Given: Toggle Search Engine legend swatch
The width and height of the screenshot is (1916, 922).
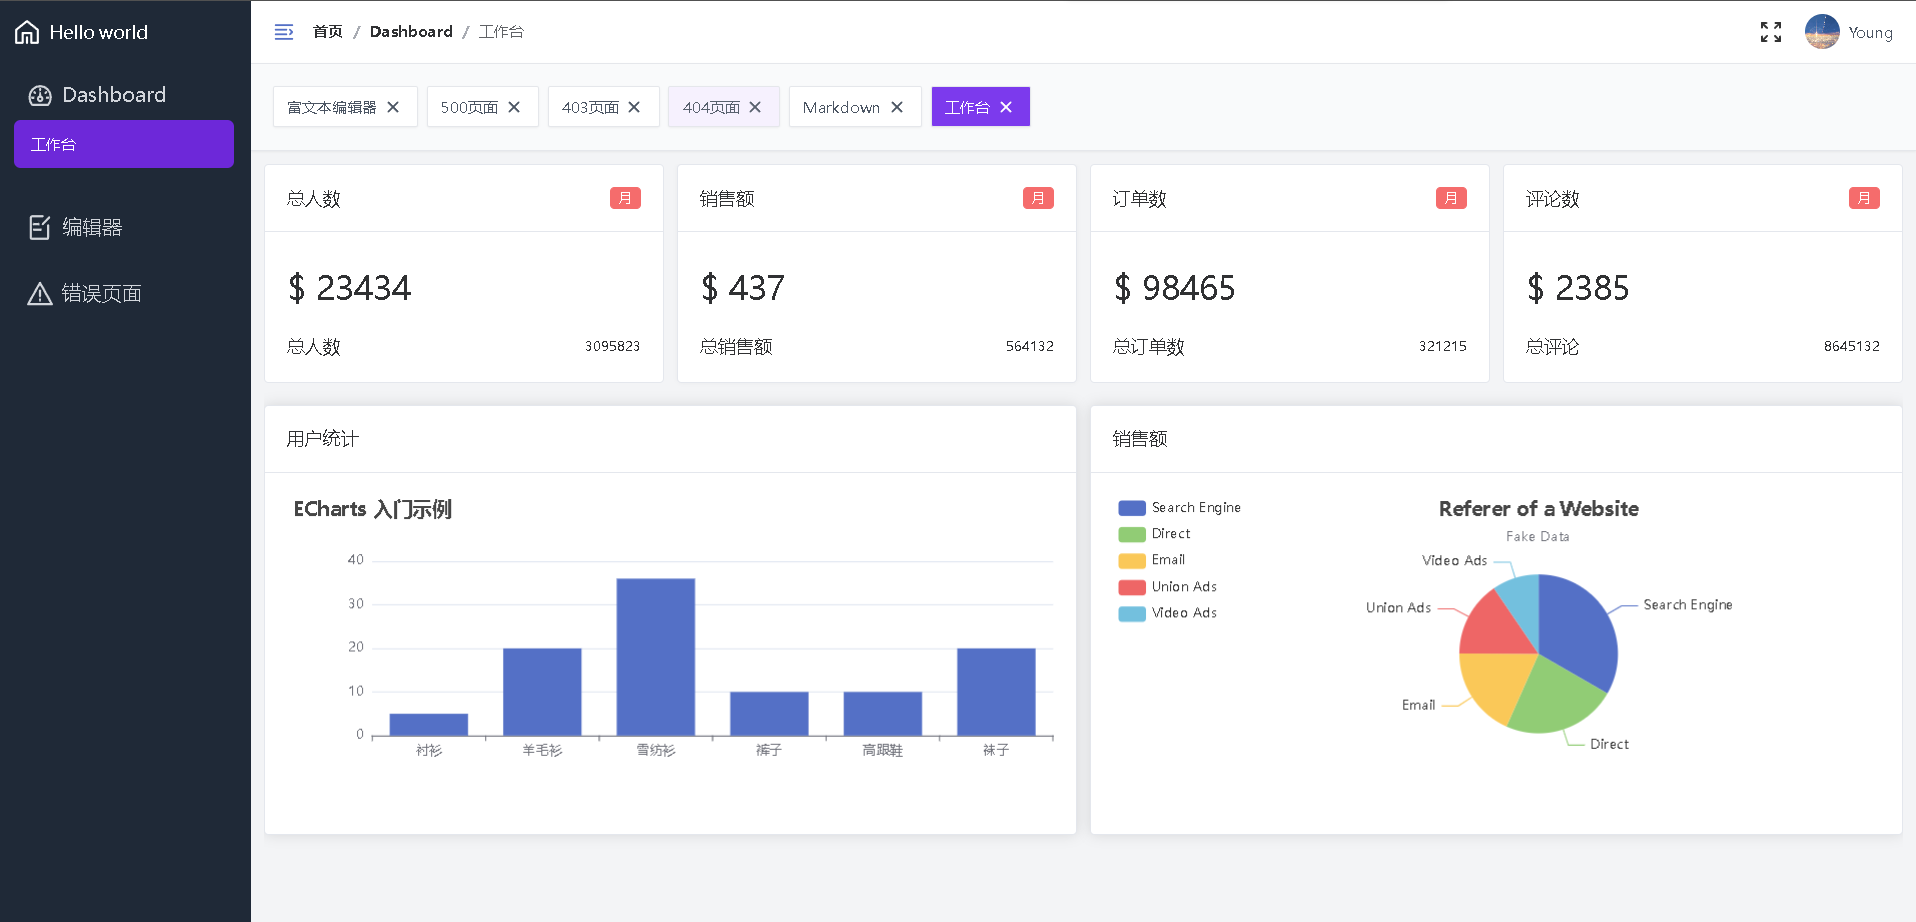Looking at the screenshot, I should [x=1132, y=508].
